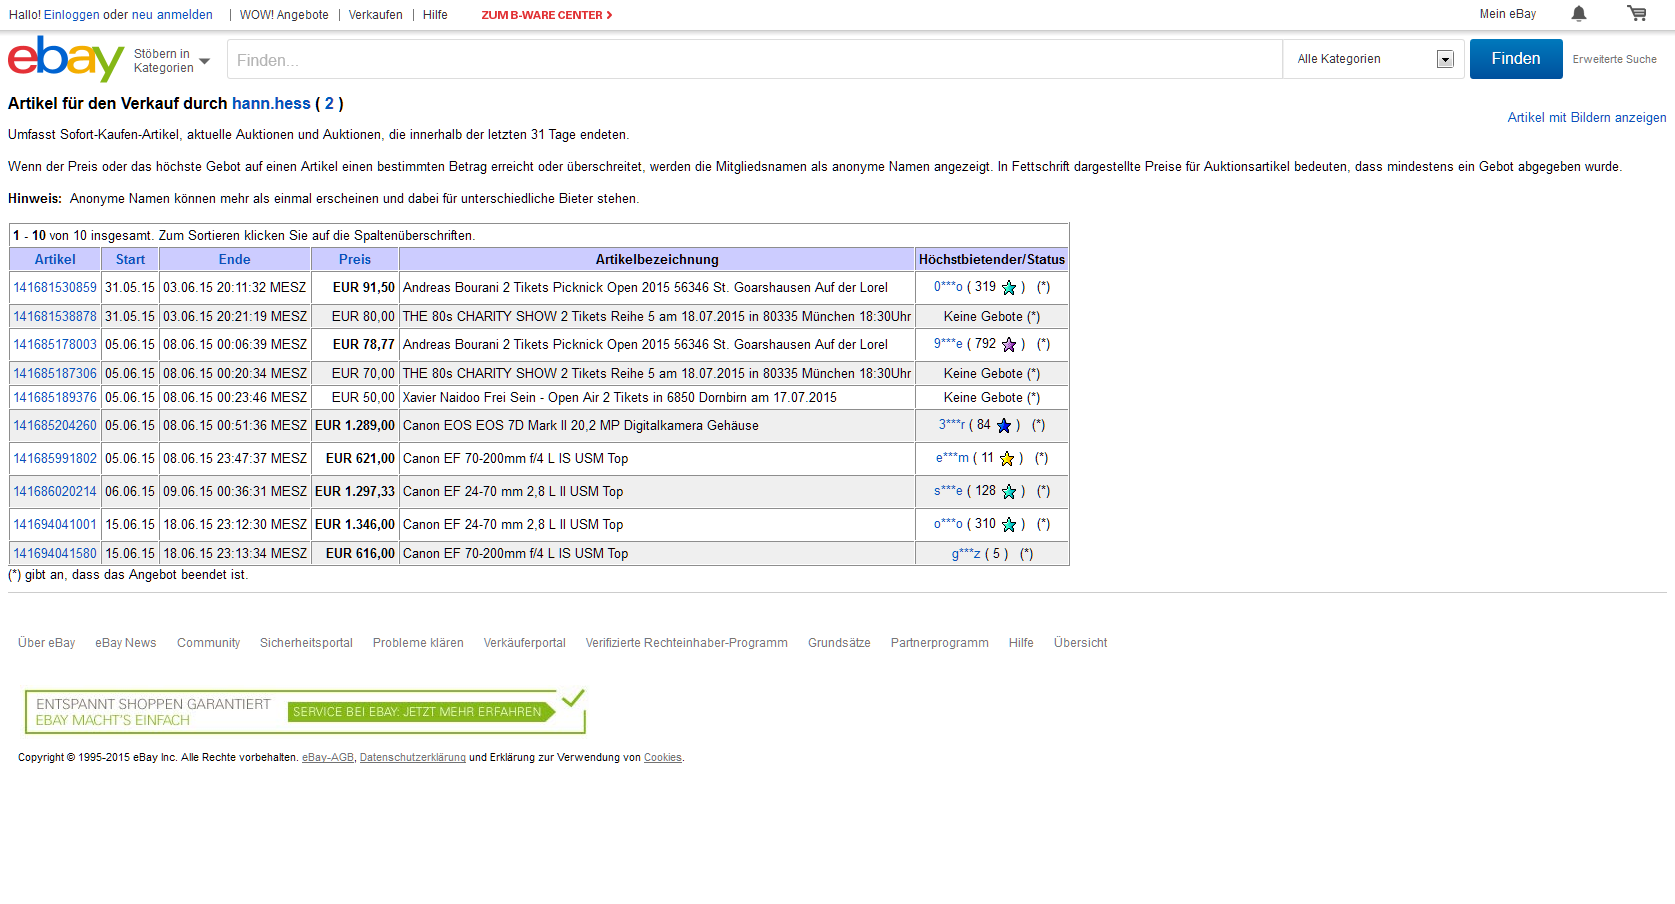Open item number 141686020214

tap(55, 492)
